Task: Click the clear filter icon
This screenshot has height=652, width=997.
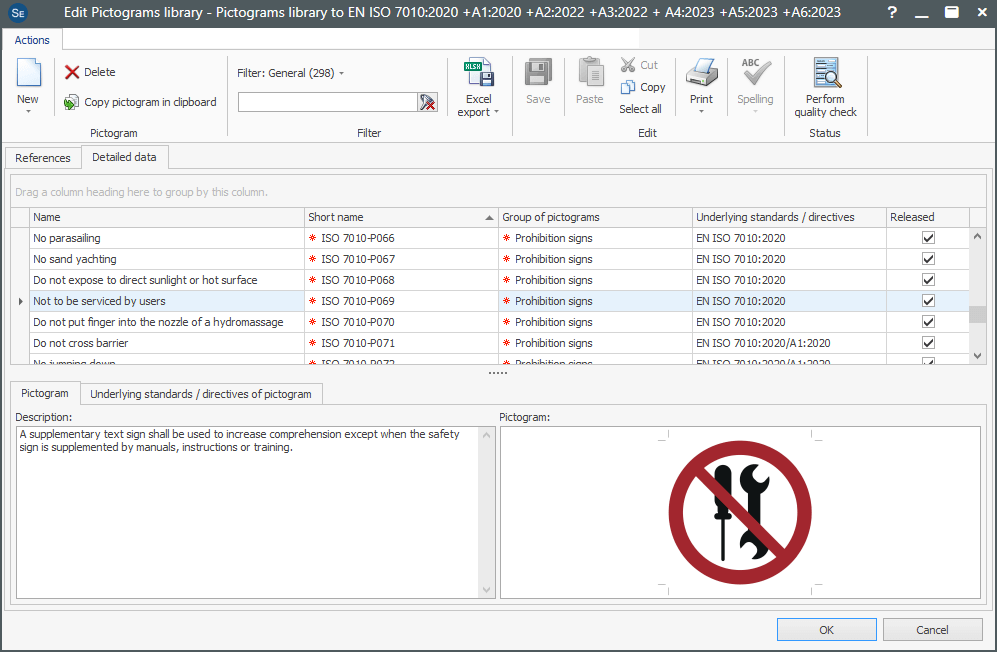Action: click(428, 102)
